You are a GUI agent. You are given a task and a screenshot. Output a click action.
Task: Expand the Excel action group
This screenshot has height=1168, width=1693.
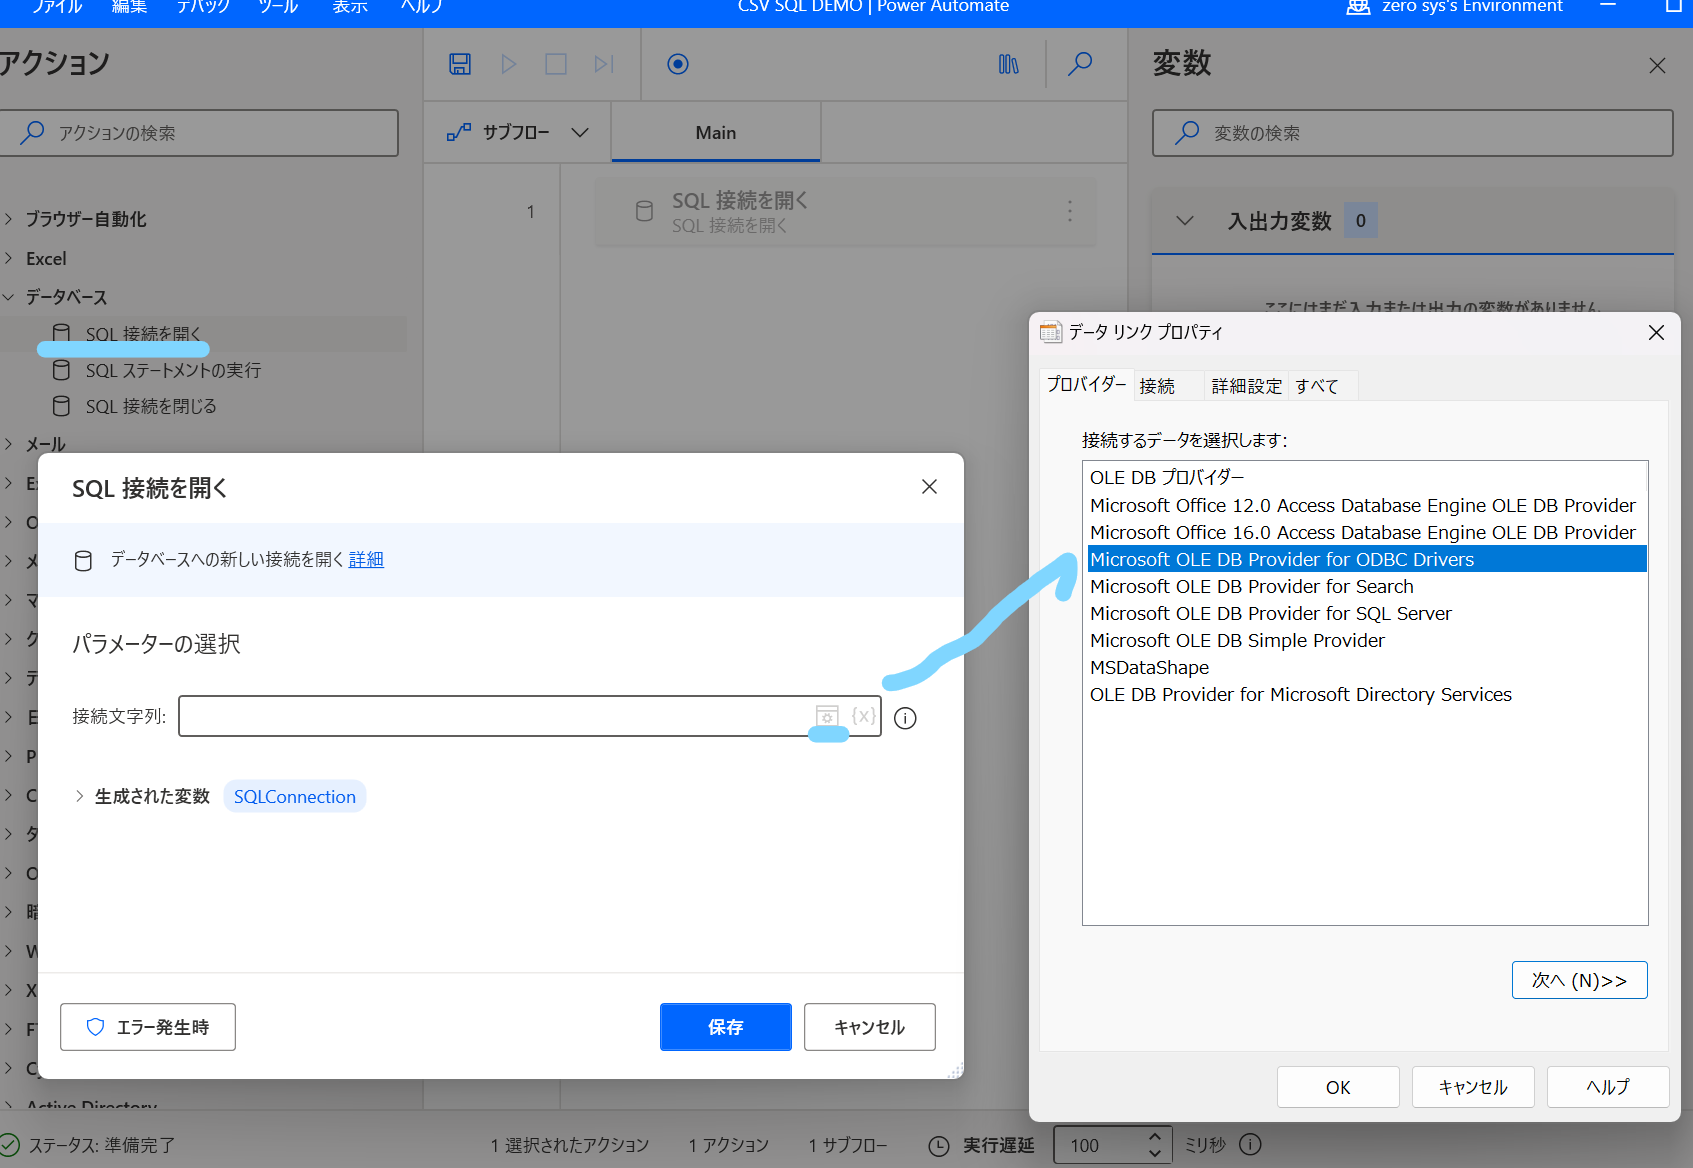(9, 258)
